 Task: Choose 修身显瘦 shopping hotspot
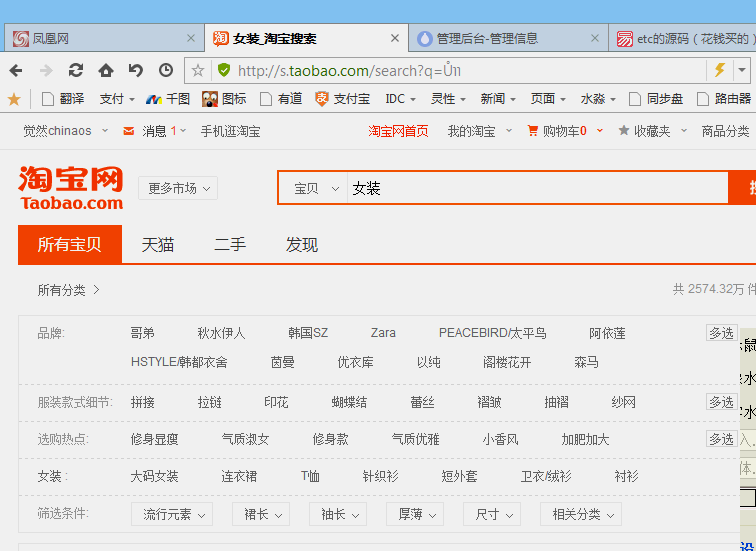click(154, 439)
